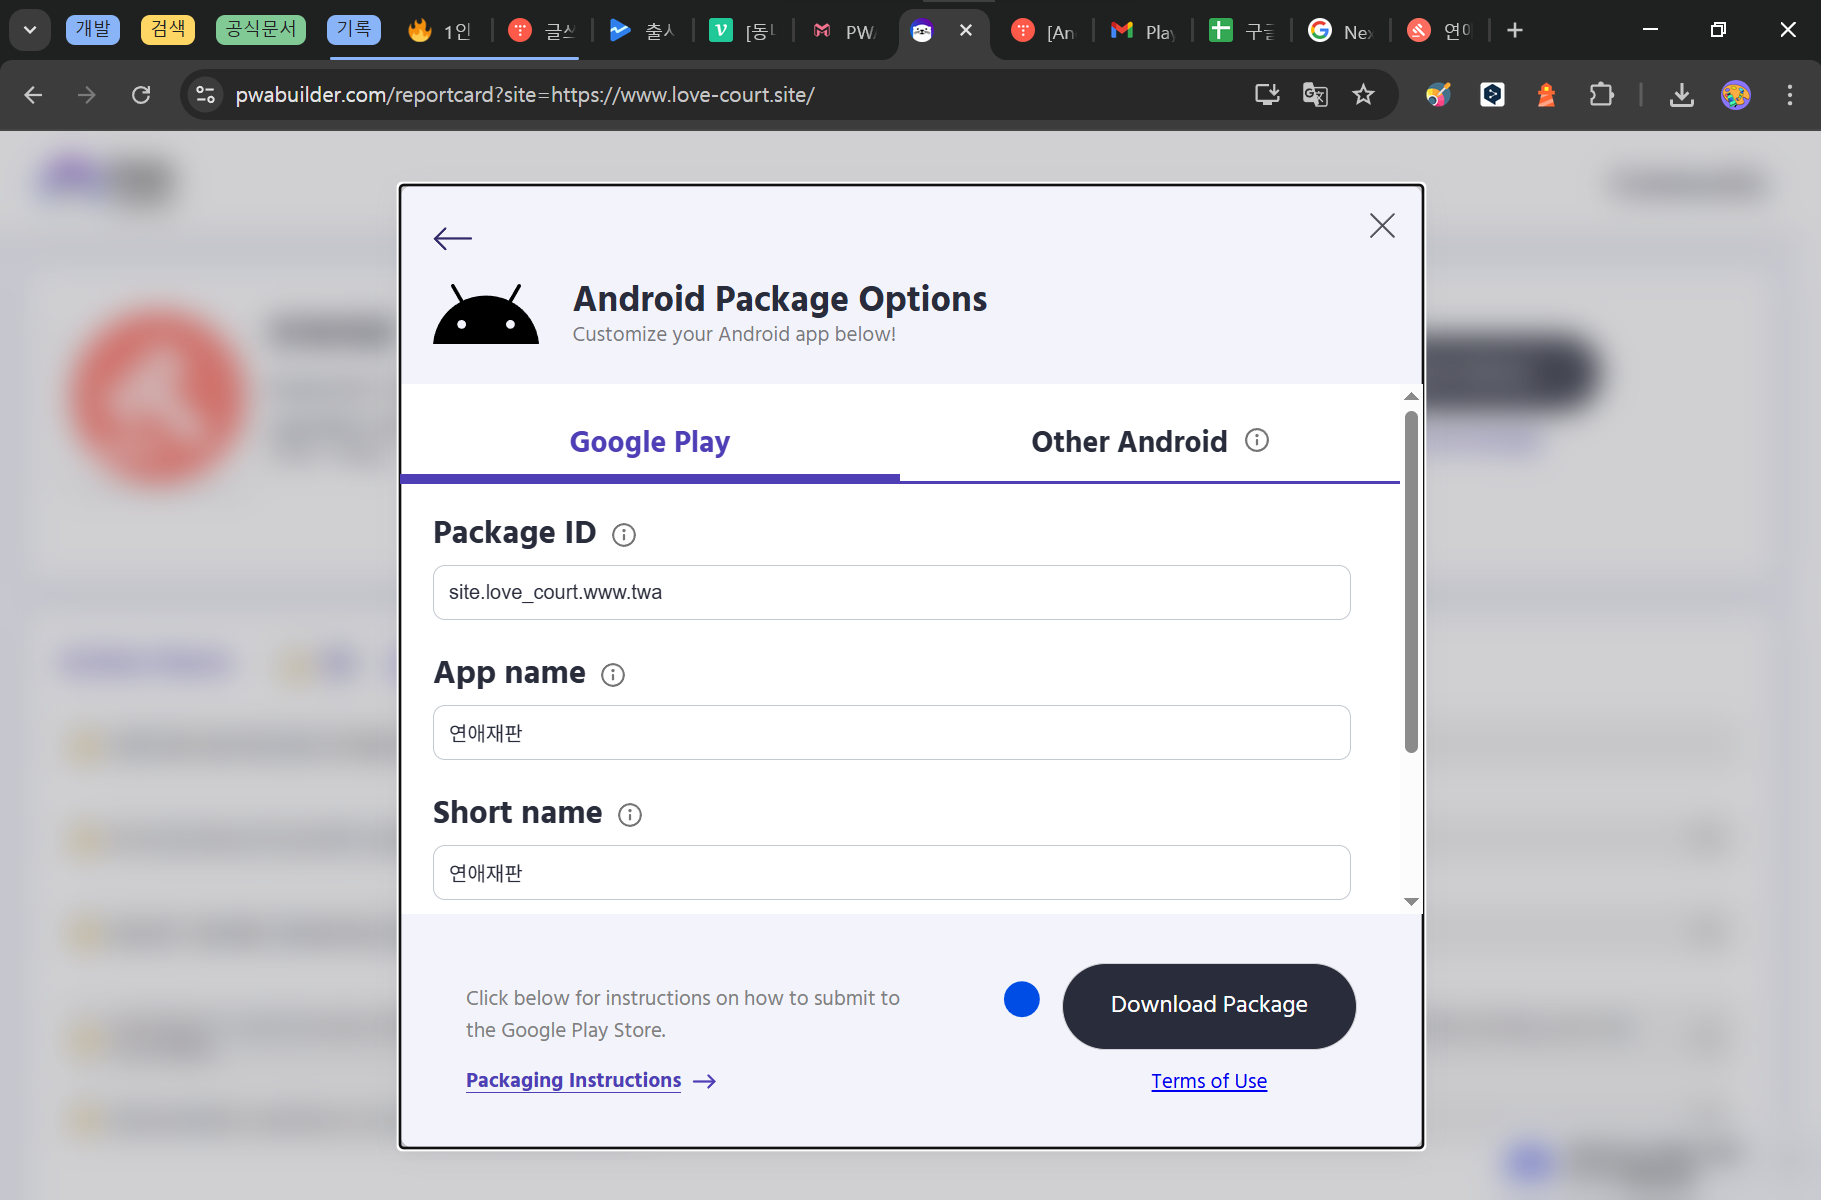
Task: Open a new browser tab
Action: [x=1515, y=30]
